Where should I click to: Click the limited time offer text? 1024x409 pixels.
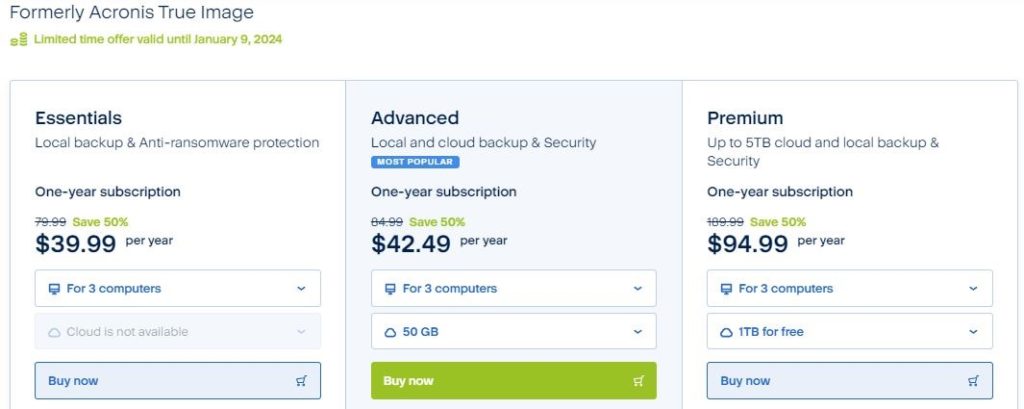coord(158,39)
